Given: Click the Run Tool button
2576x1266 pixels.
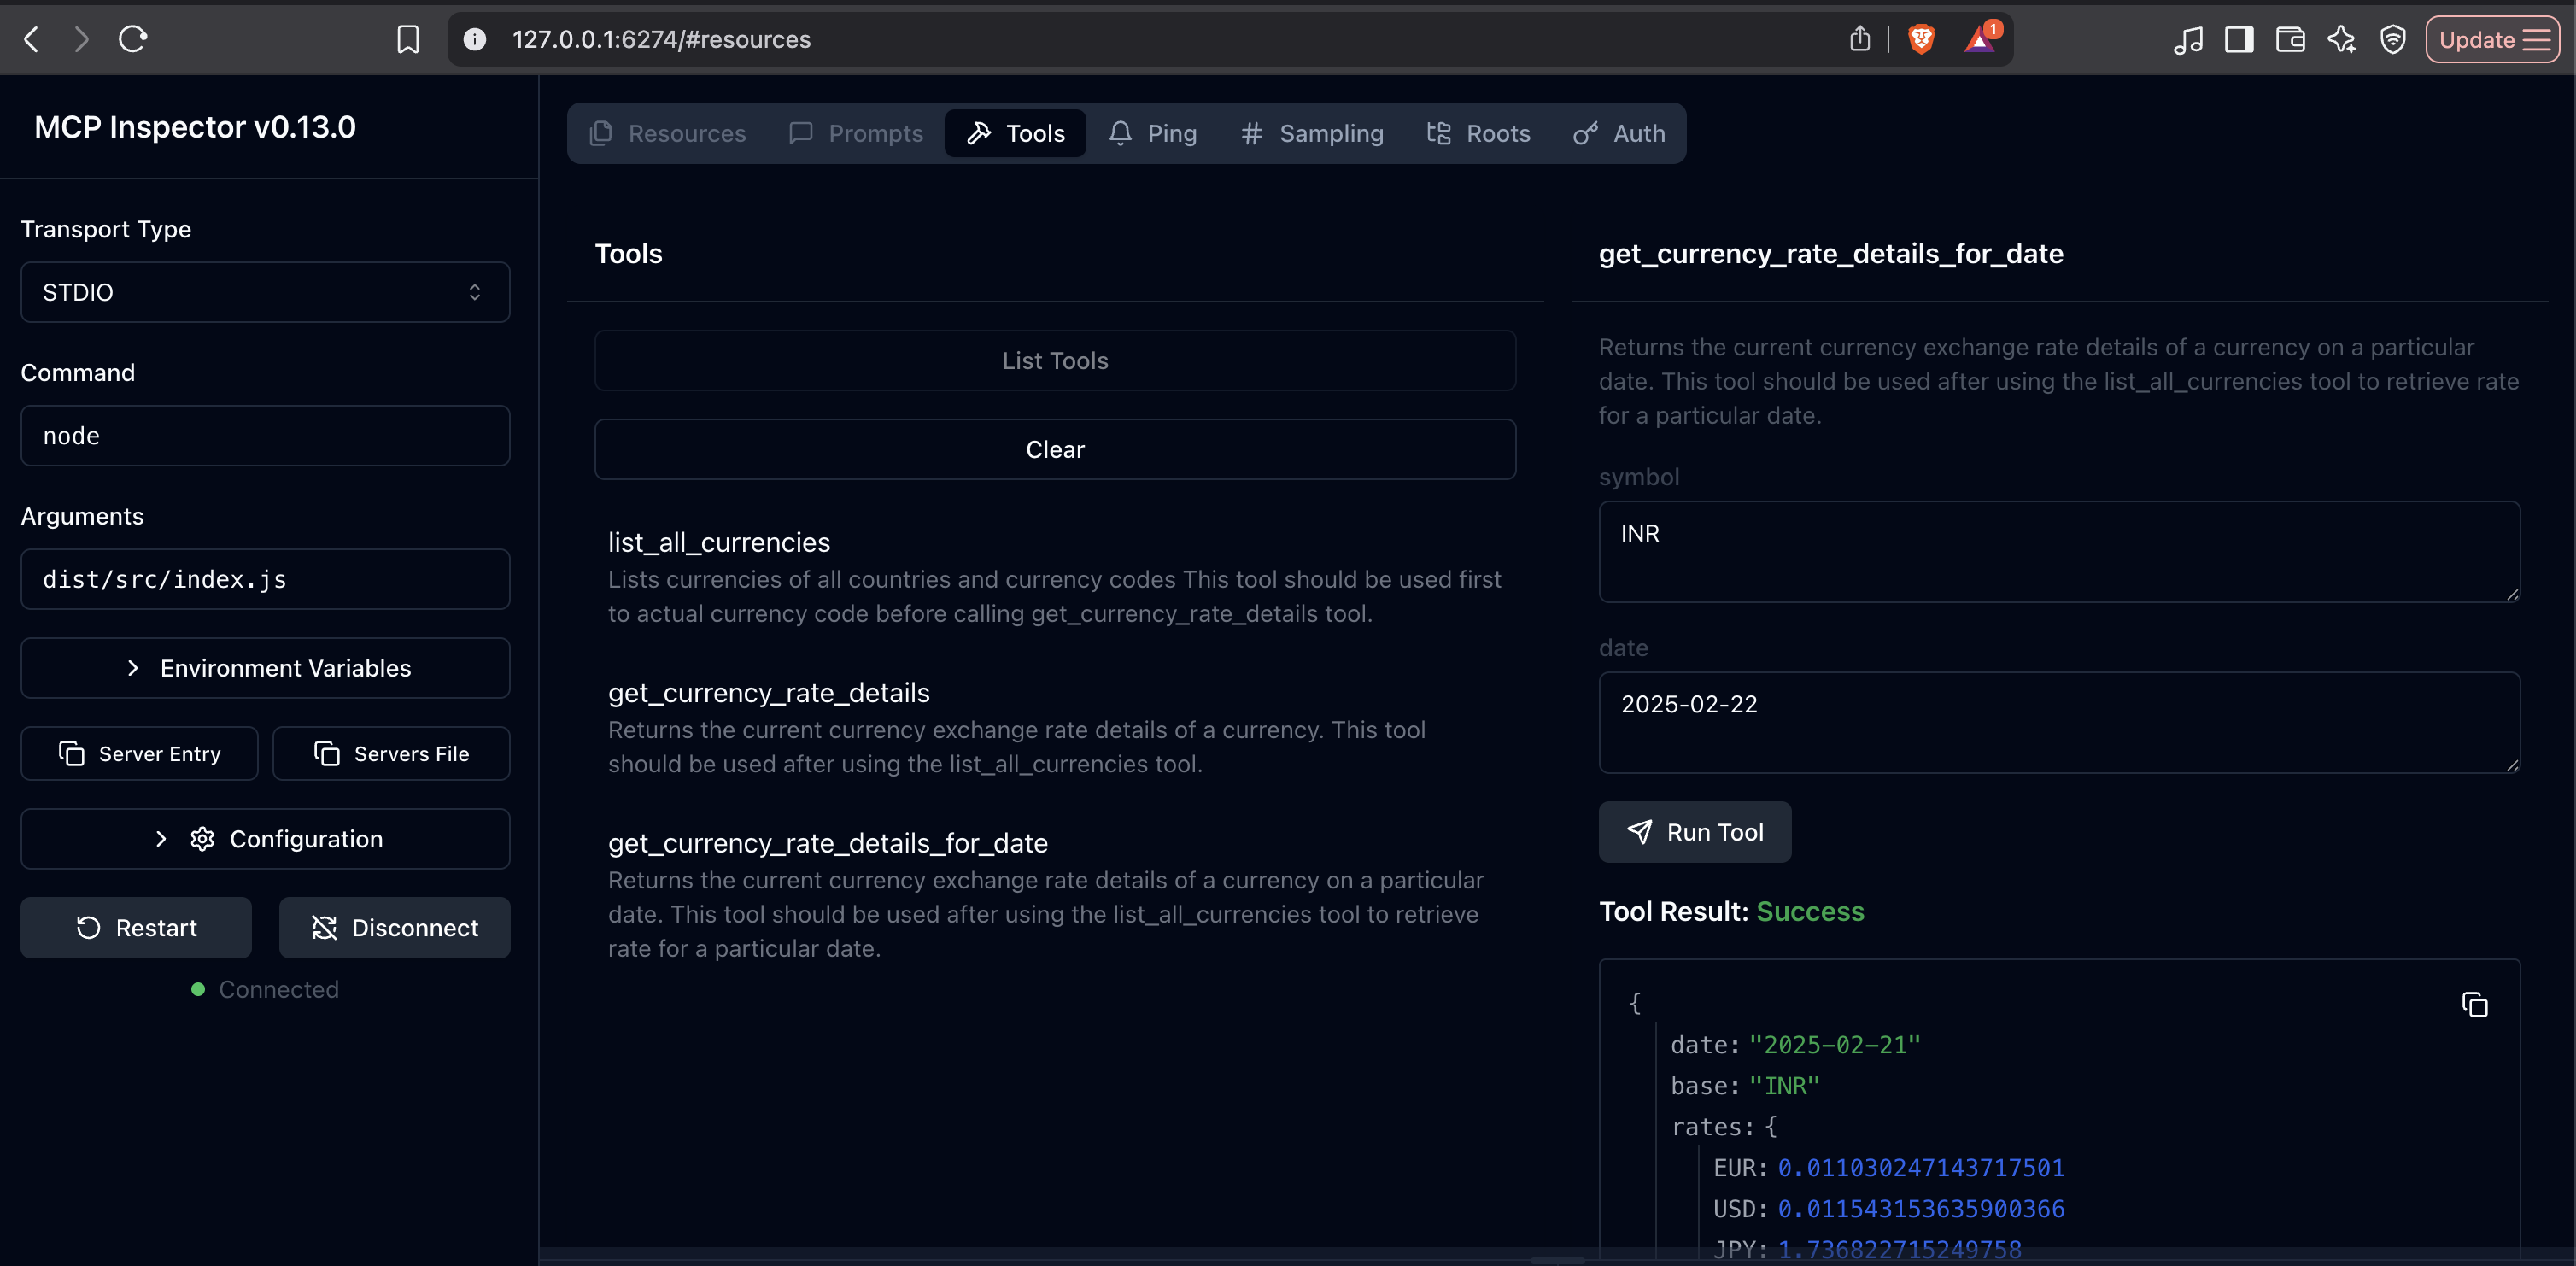Looking at the screenshot, I should pos(1695,832).
